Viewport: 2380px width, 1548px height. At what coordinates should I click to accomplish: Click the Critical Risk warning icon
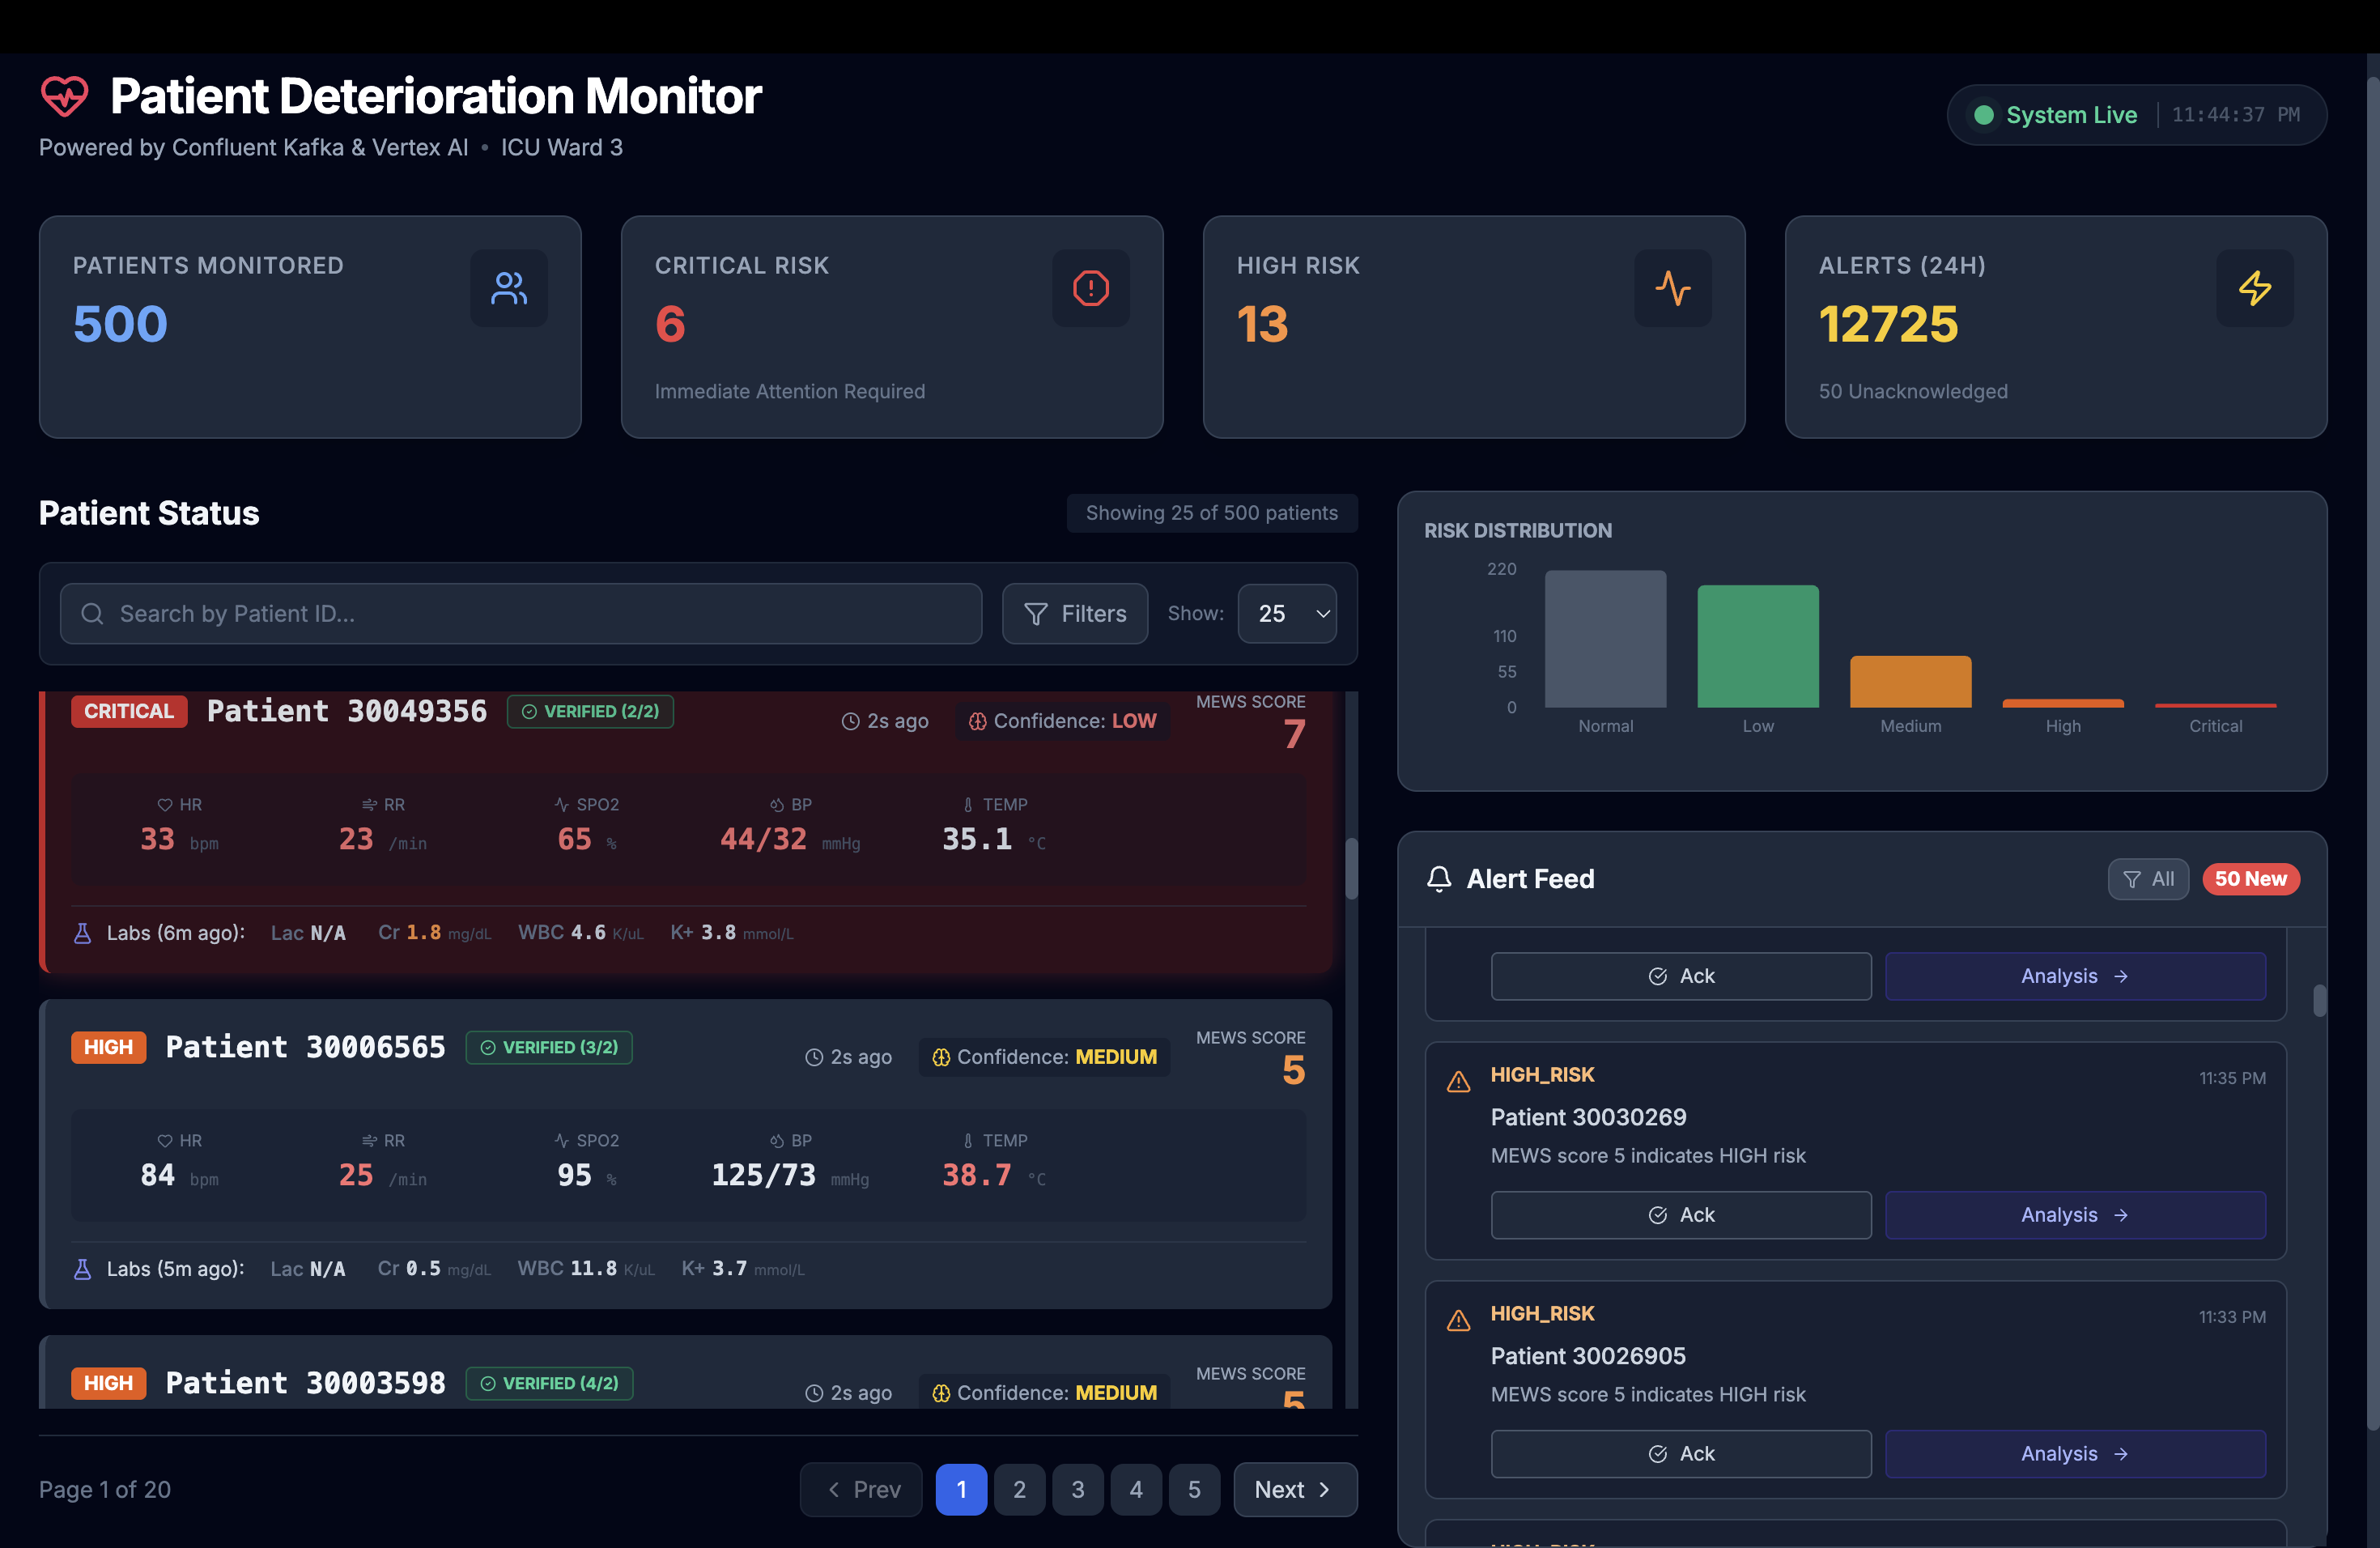click(x=1090, y=288)
